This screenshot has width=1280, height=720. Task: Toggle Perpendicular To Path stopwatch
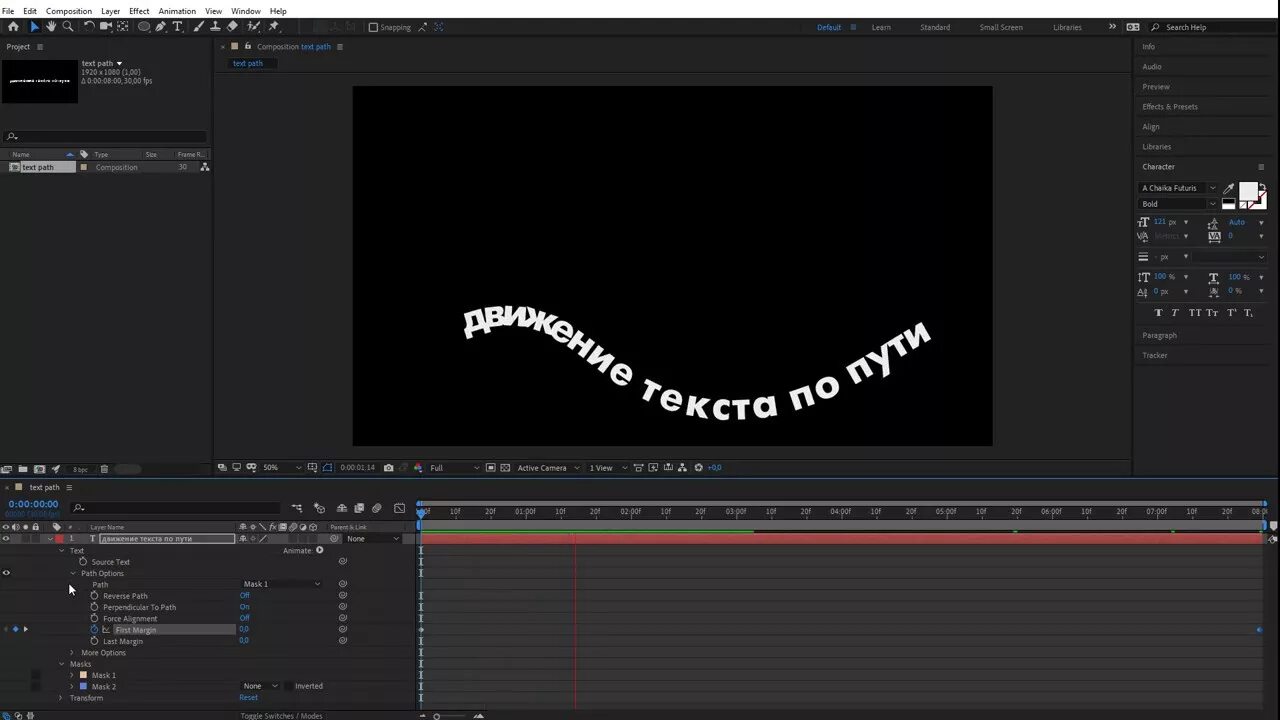pyautogui.click(x=94, y=607)
